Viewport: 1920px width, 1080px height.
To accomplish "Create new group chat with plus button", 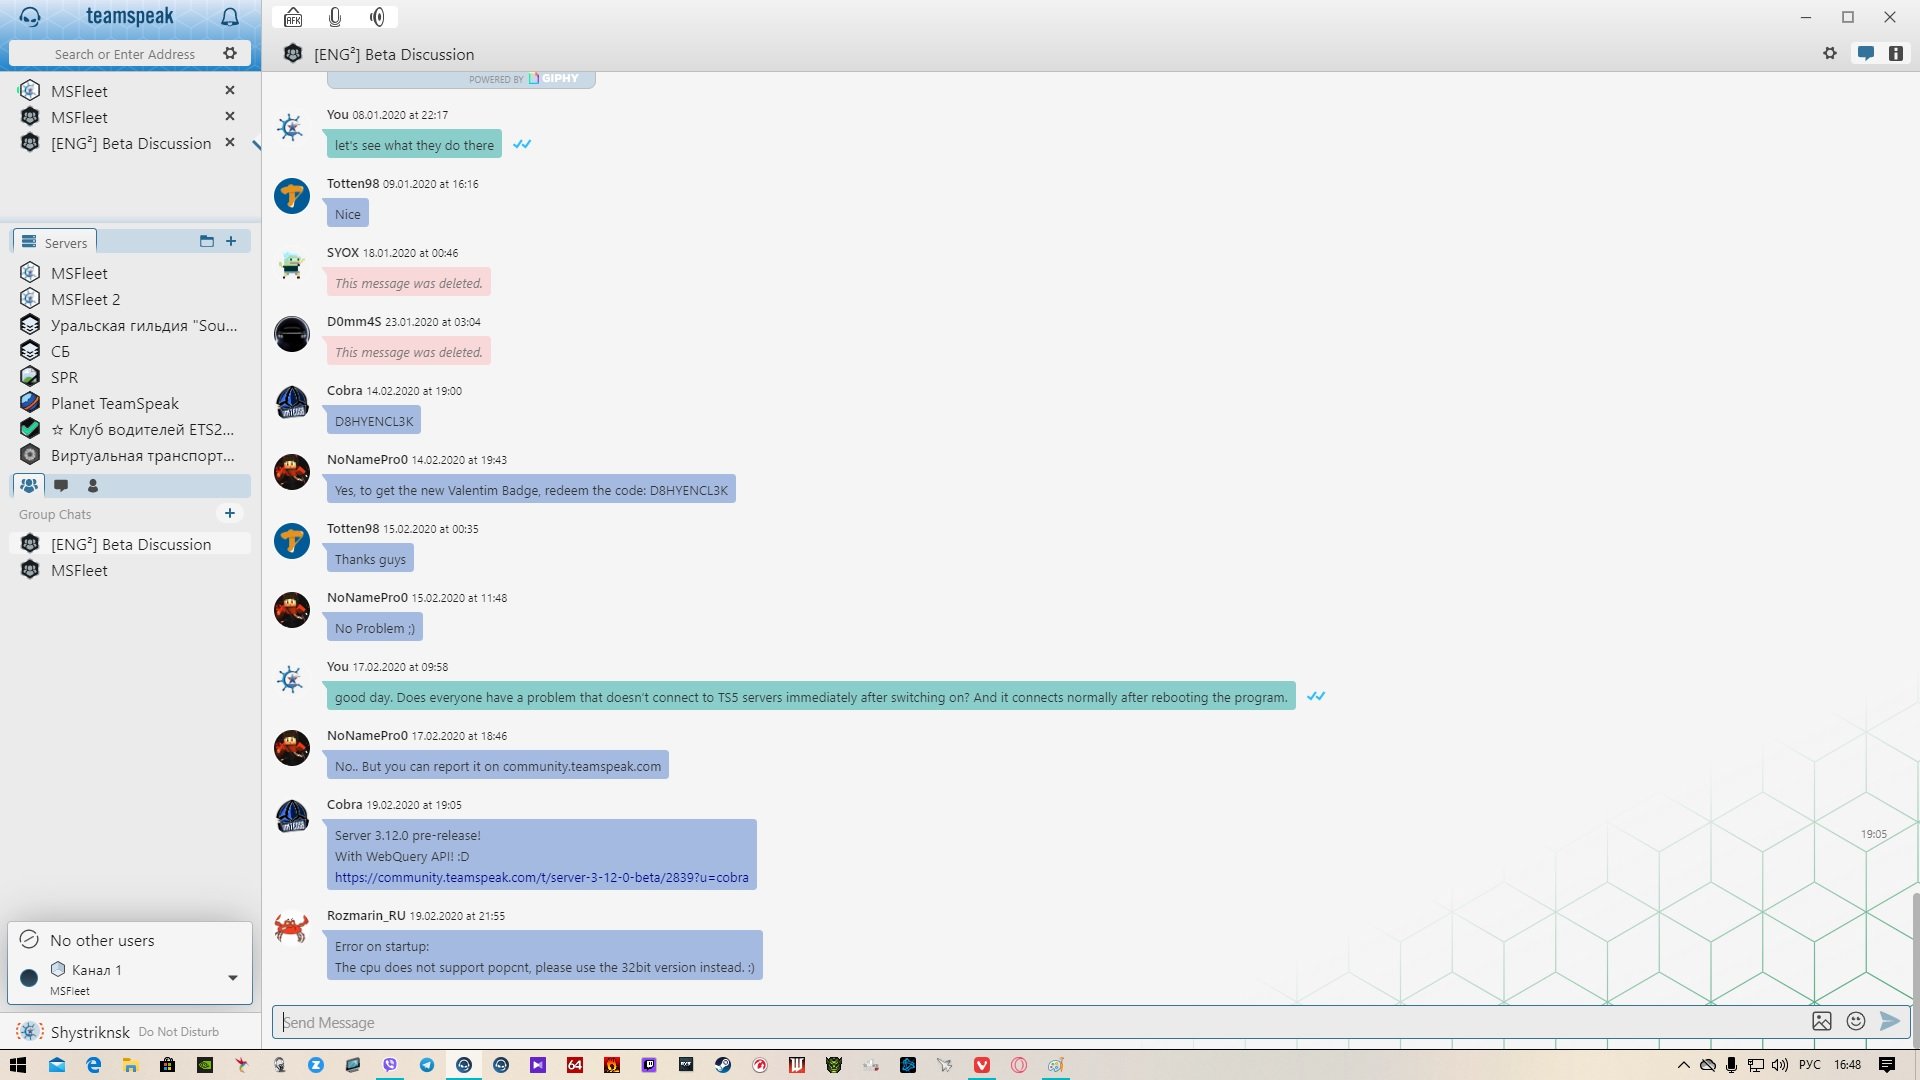I will (230, 513).
